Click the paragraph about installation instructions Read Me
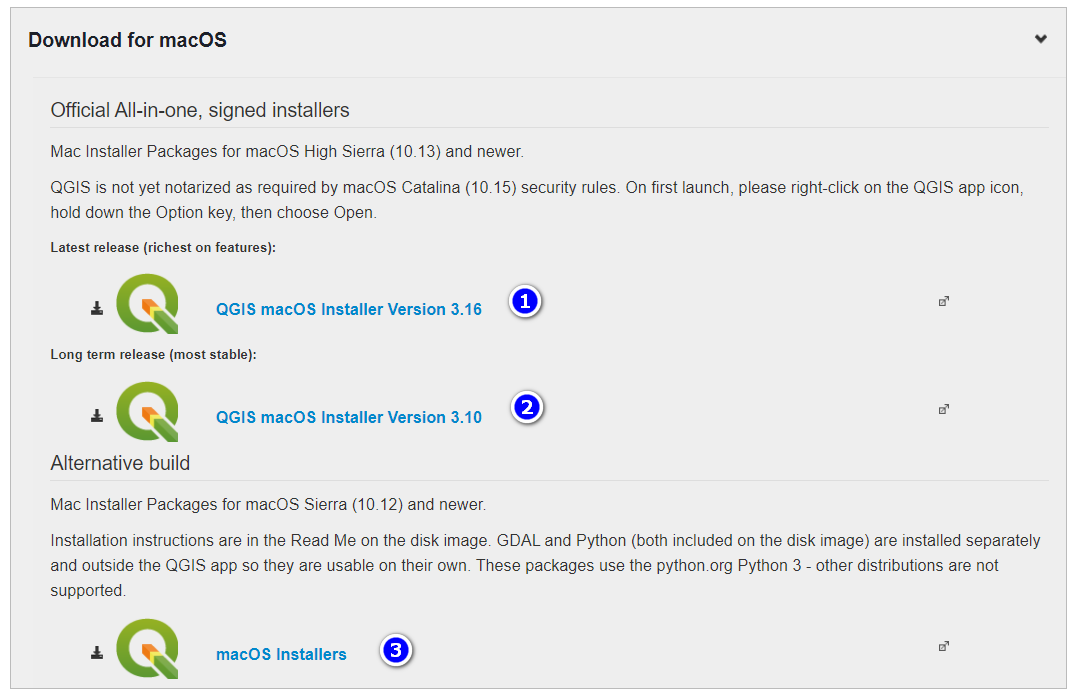1075x695 pixels. tap(545, 565)
